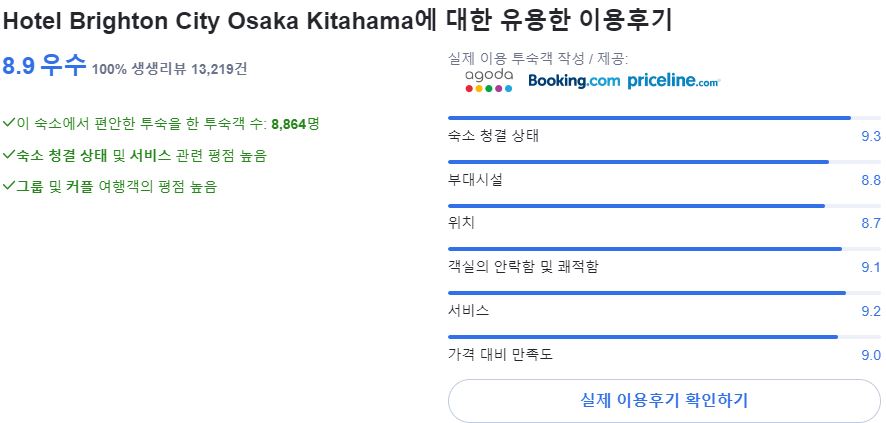
Task: Click the green checkmark beside 8,864명 guests line
Action: pyautogui.click(x=8, y=123)
